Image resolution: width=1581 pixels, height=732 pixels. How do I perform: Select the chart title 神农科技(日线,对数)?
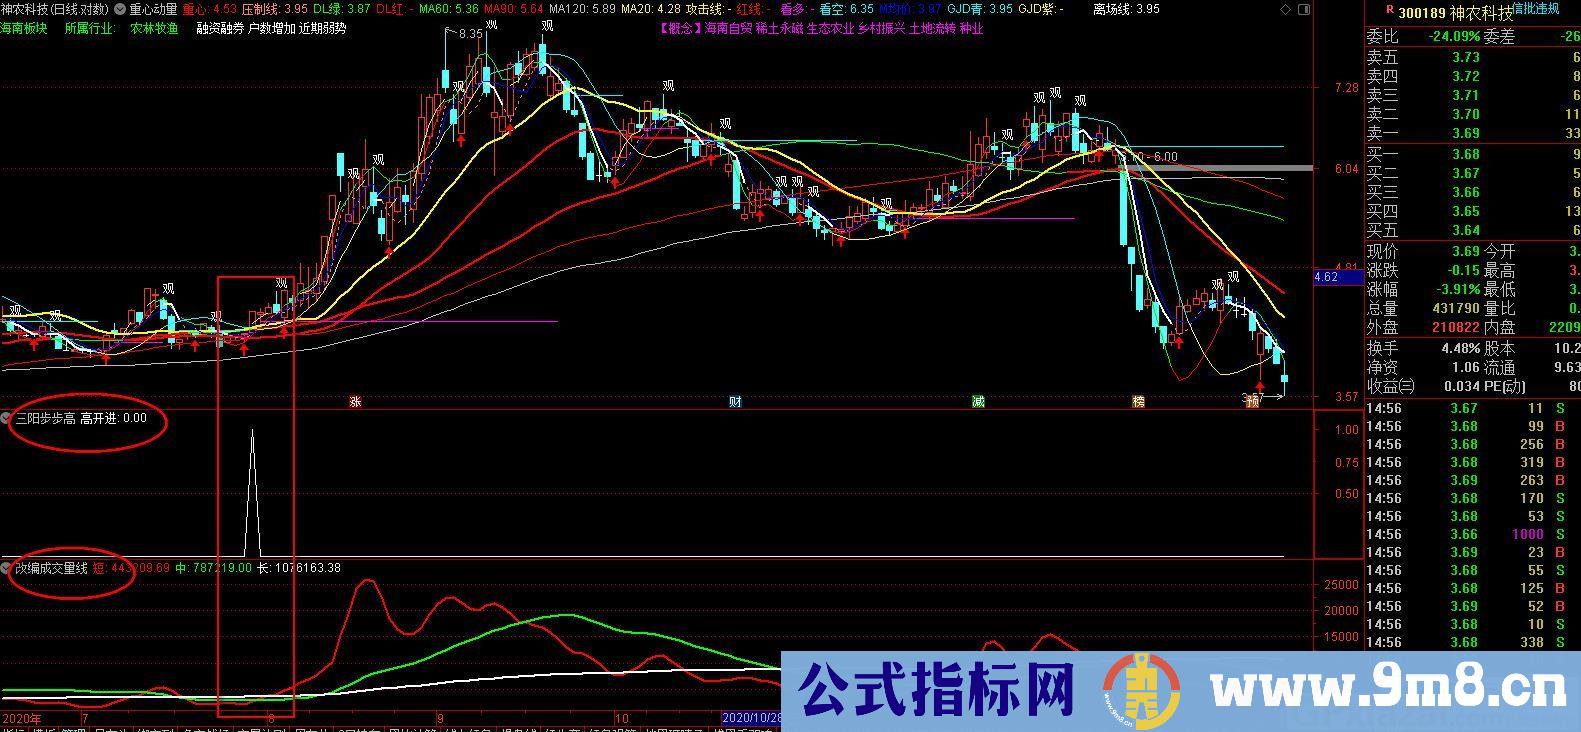tap(56, 9)
